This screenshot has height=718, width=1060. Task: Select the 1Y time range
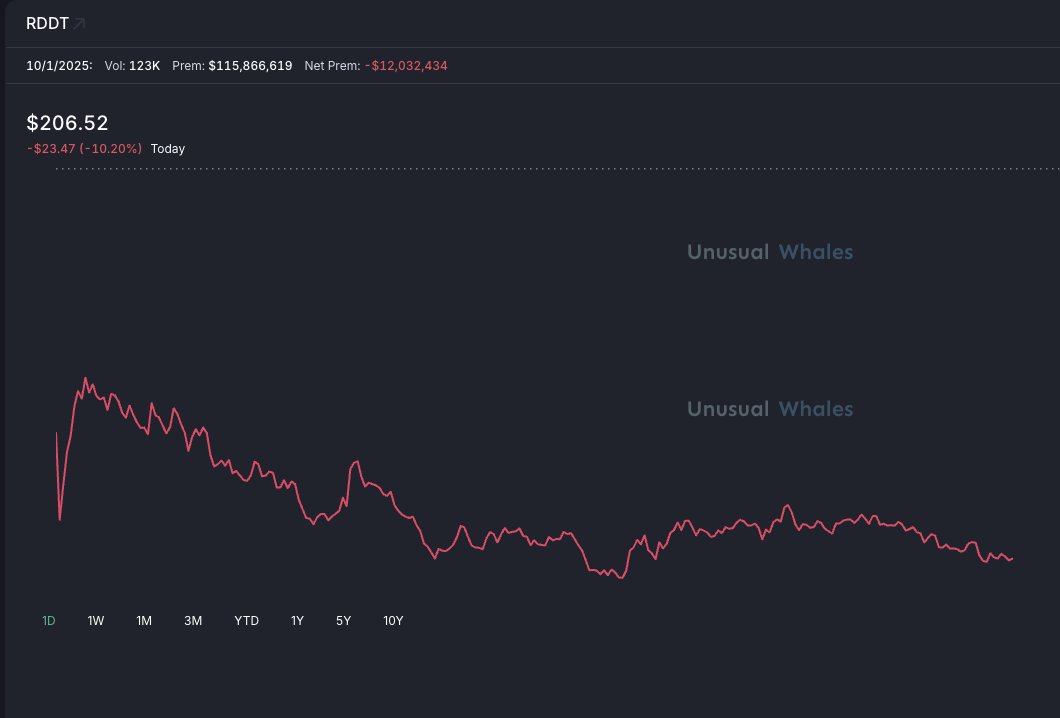297,621
